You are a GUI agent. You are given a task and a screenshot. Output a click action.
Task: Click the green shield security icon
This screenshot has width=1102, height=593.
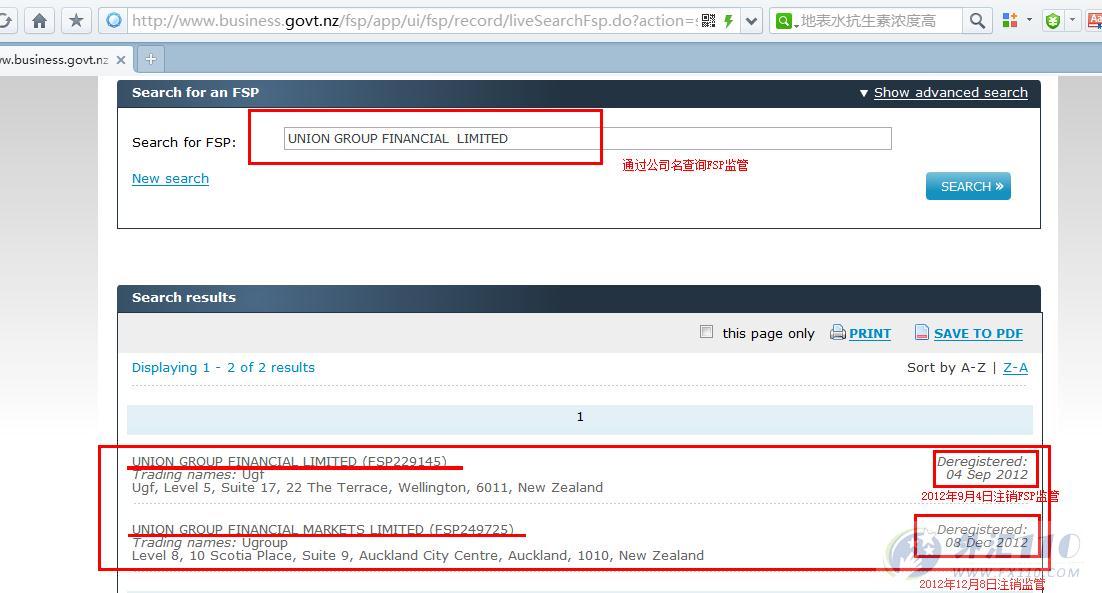[1053, 21]
